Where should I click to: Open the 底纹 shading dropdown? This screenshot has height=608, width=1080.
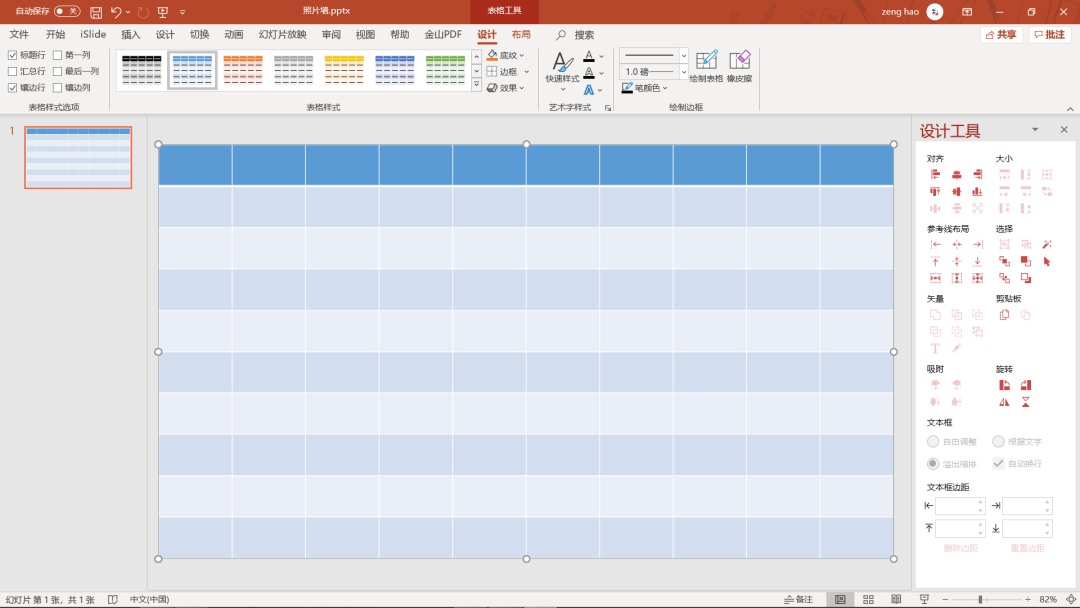(x=506, y=55)
